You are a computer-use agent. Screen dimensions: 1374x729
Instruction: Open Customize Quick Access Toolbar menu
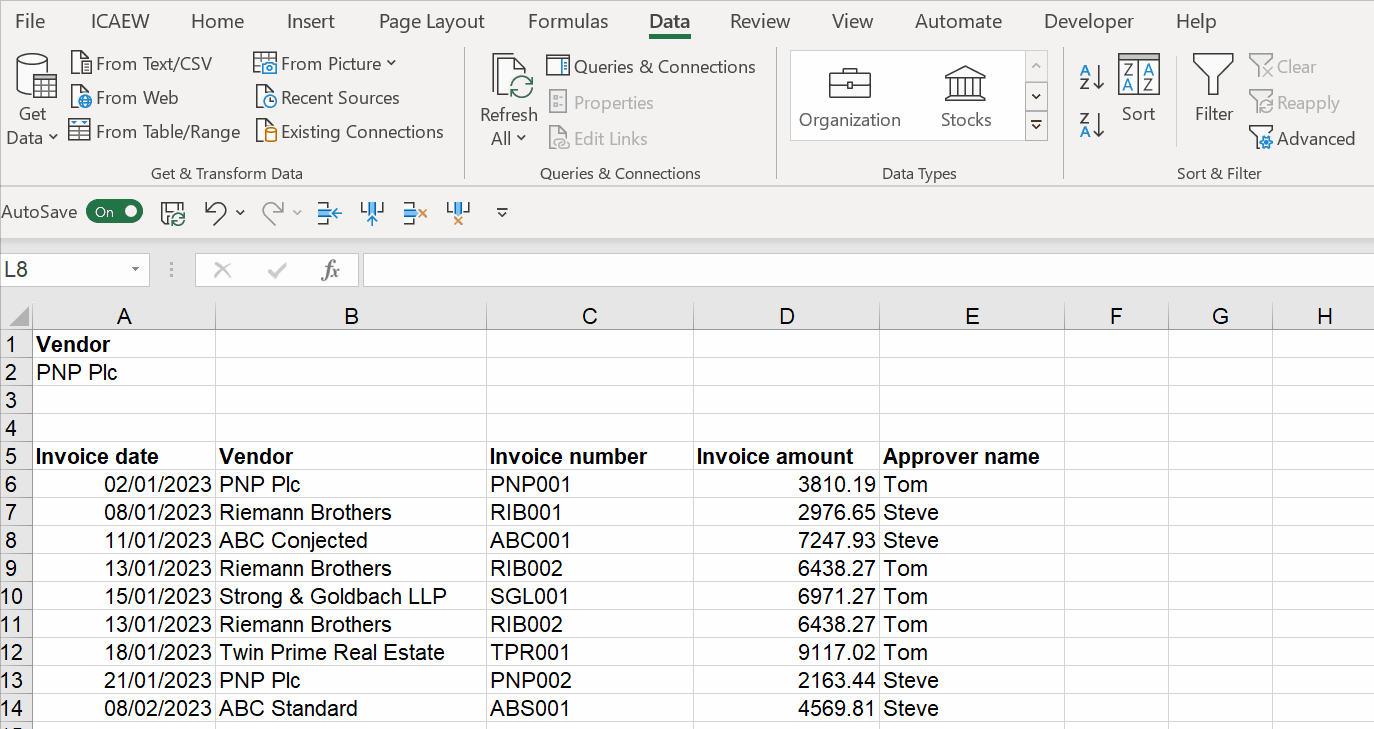(502, 212)
